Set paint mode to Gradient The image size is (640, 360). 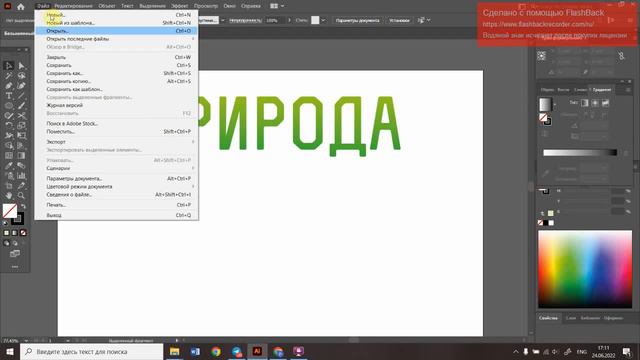pyautogui.click(x=15, y=233)
